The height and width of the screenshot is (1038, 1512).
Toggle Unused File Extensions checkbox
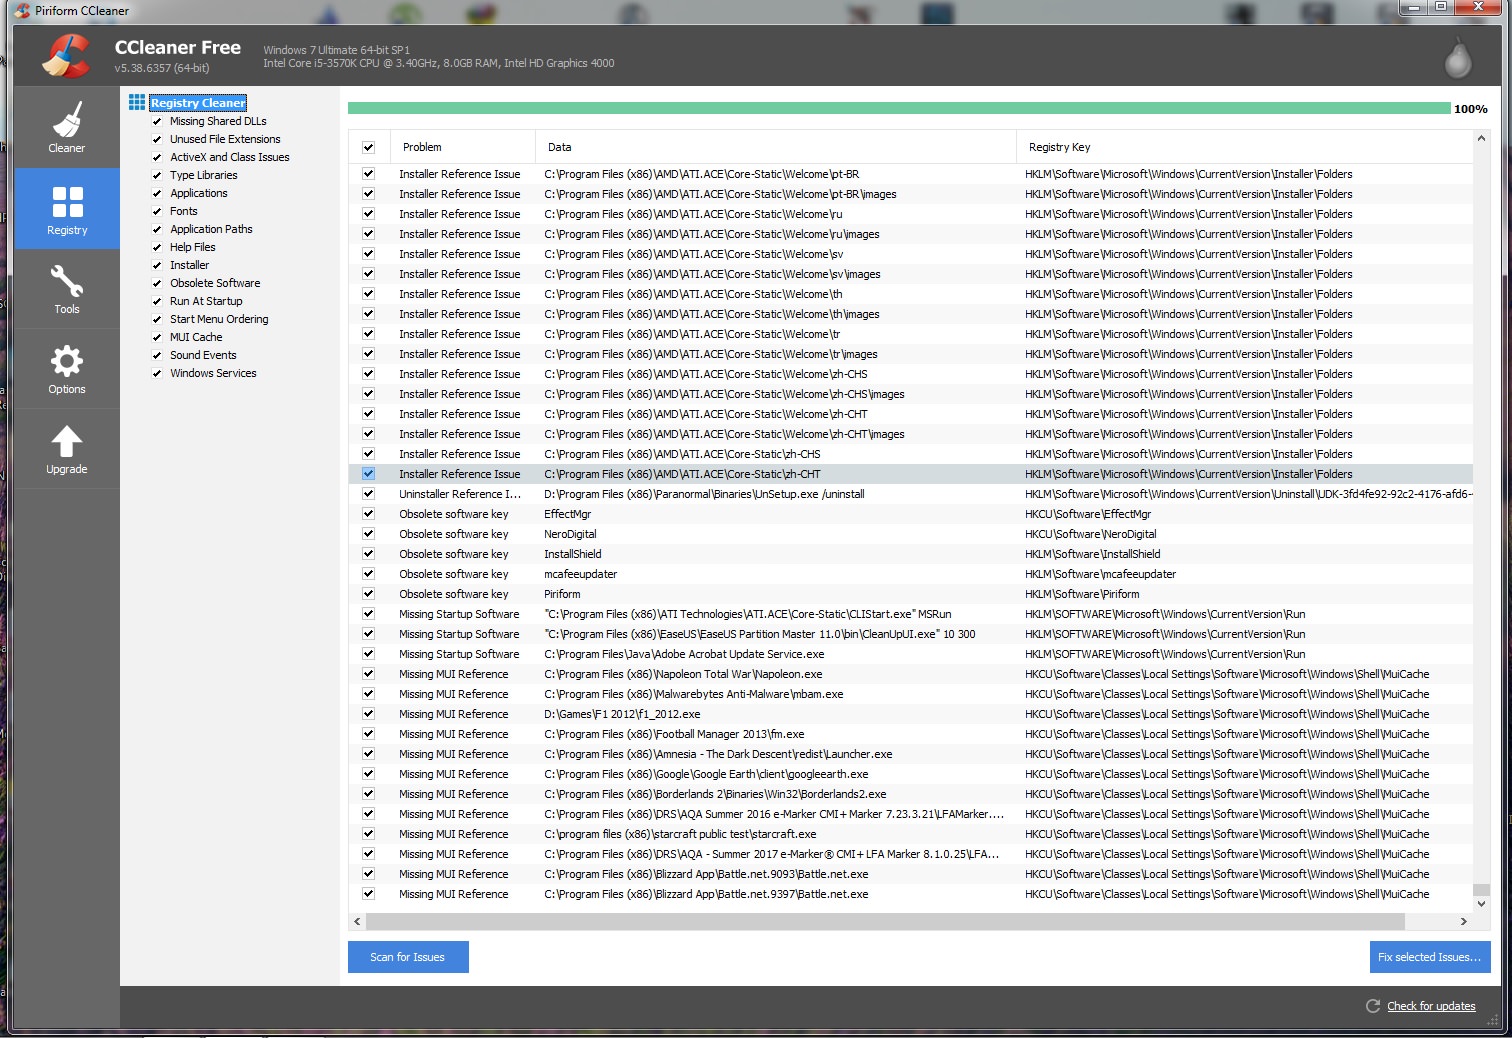(157, 139)
